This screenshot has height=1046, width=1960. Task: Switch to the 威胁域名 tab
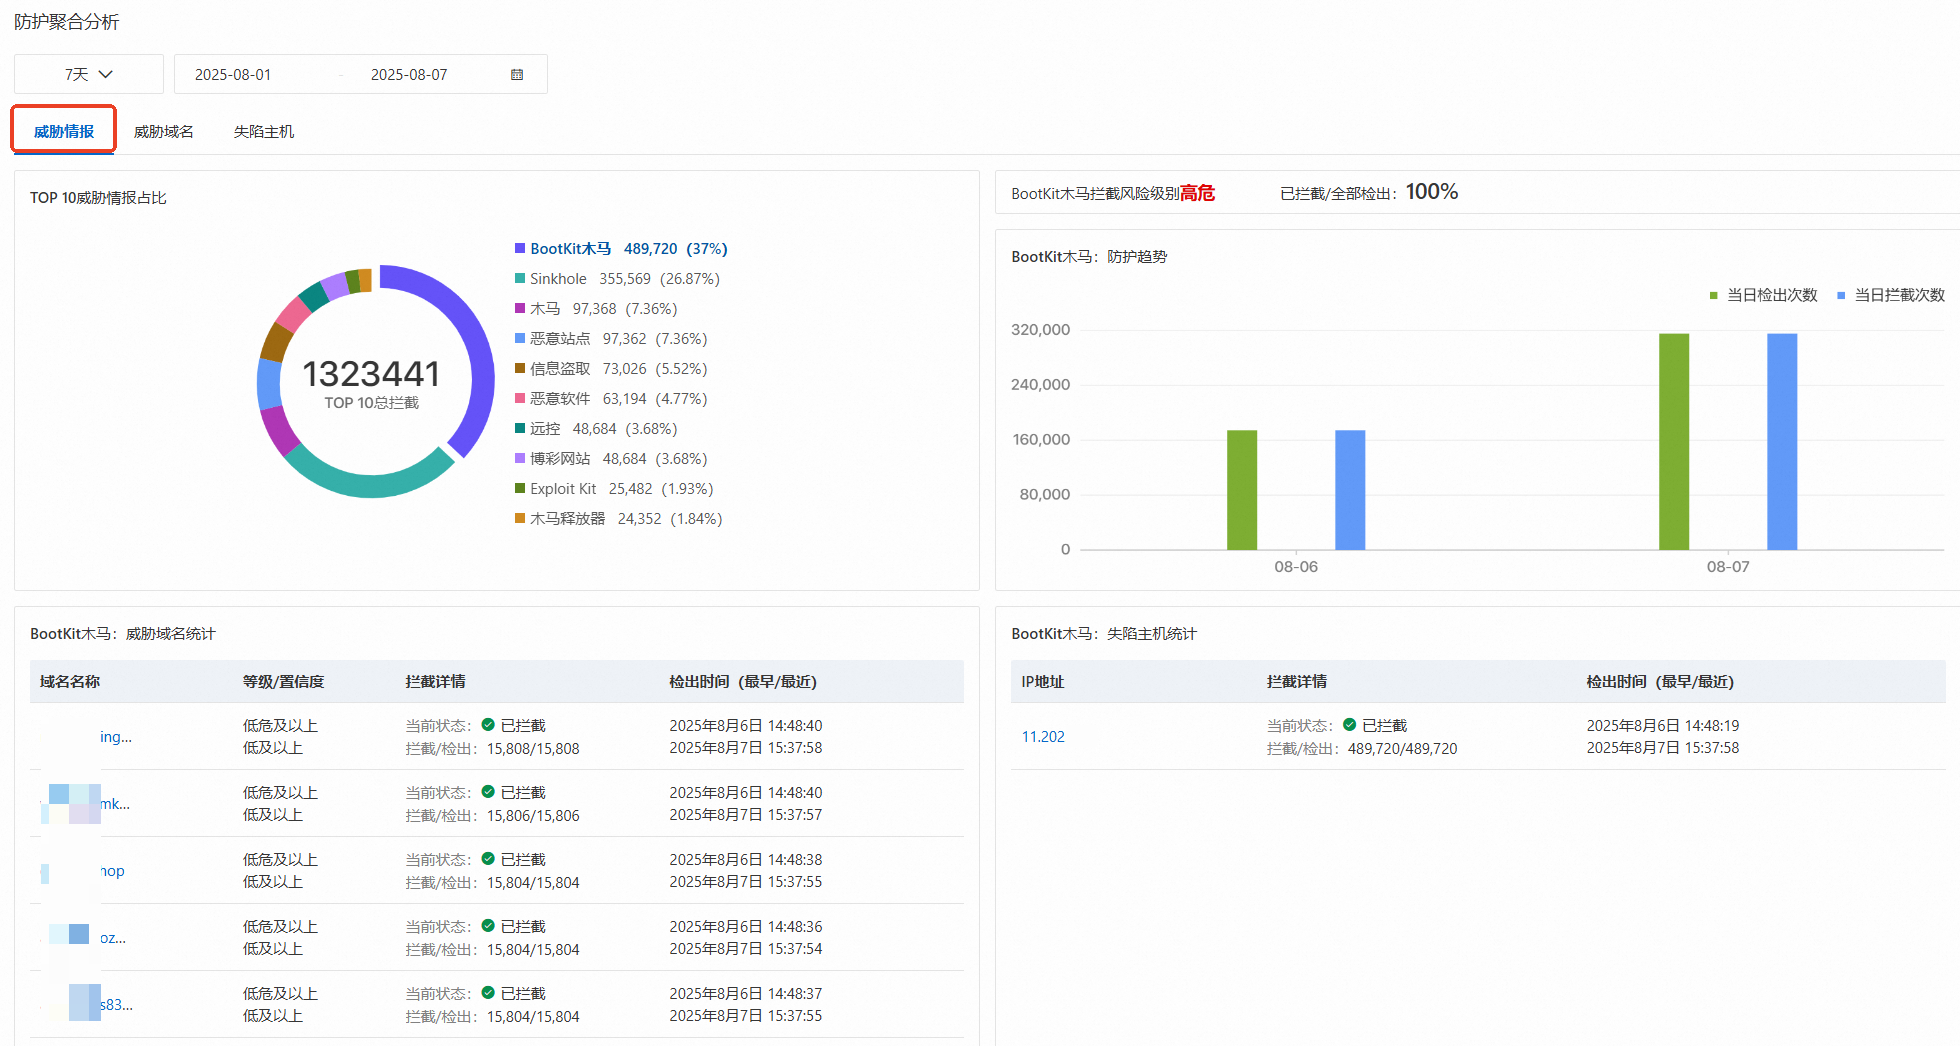tap(164, 131)
